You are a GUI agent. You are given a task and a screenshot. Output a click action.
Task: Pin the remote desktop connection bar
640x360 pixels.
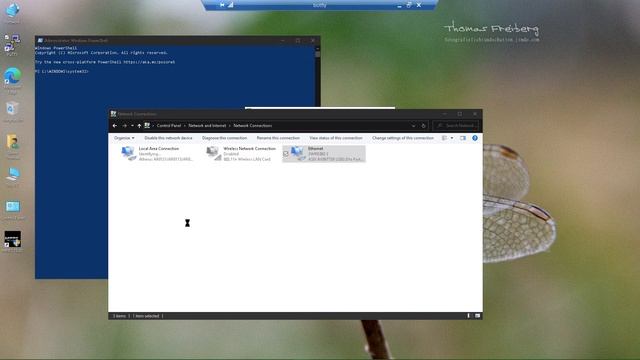pyautogui.click(x=222, y=5)
